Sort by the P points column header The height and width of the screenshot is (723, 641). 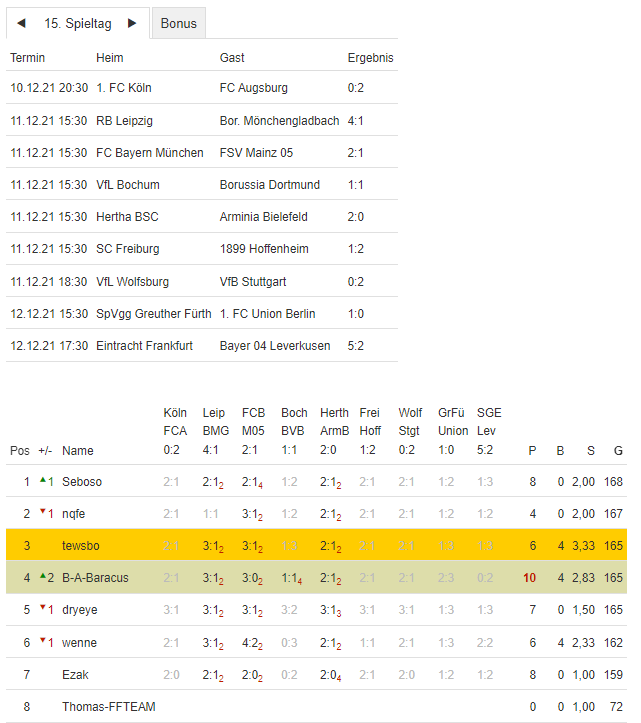tap(532, 451)
